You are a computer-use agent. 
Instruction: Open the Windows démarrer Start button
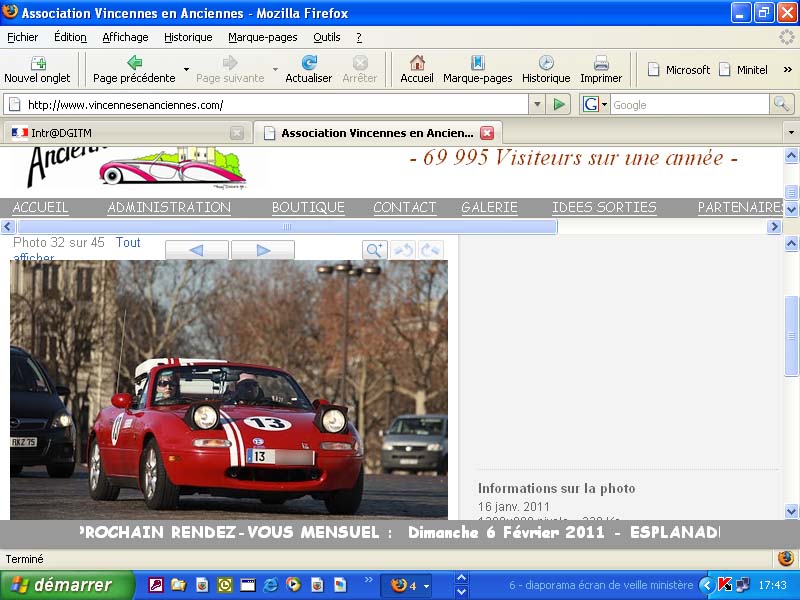67,585
